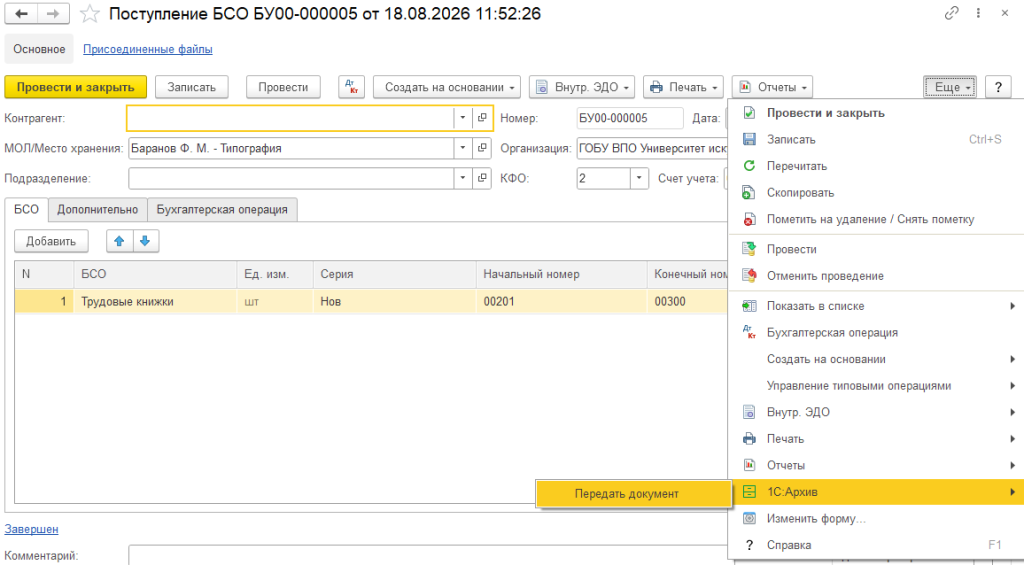1024x565 pixels.
Task: Click the Начальный номер column header
Action: tap(562, 274)
